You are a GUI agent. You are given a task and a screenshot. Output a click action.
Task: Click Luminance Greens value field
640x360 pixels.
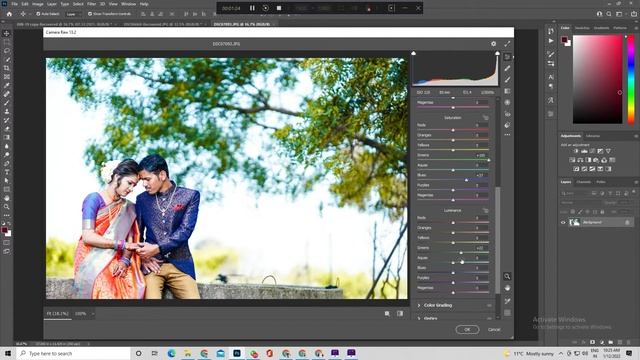point(481,248)
